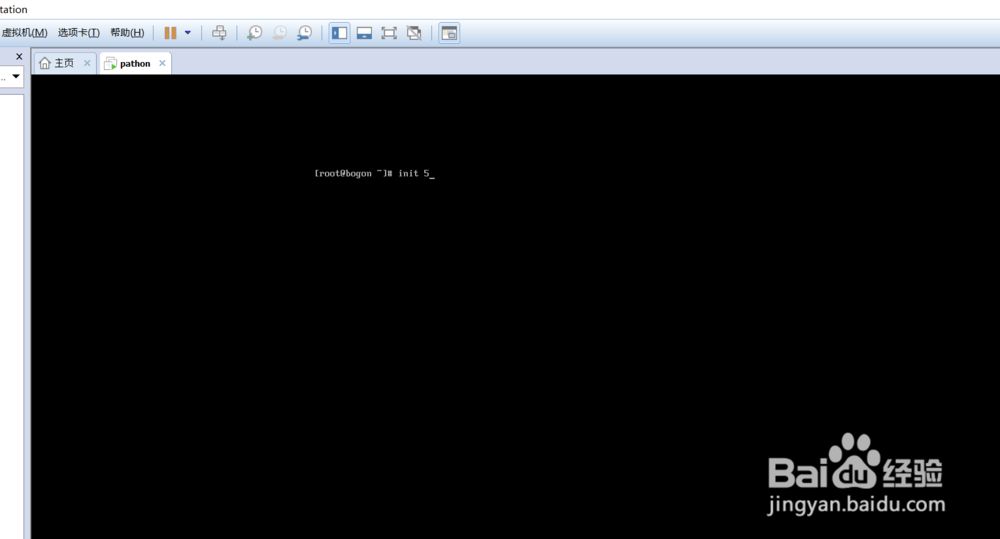The width and height of the screenshot is (1000, 539).
Task: Close the pathon tab
Action: [x=163, y=63]
